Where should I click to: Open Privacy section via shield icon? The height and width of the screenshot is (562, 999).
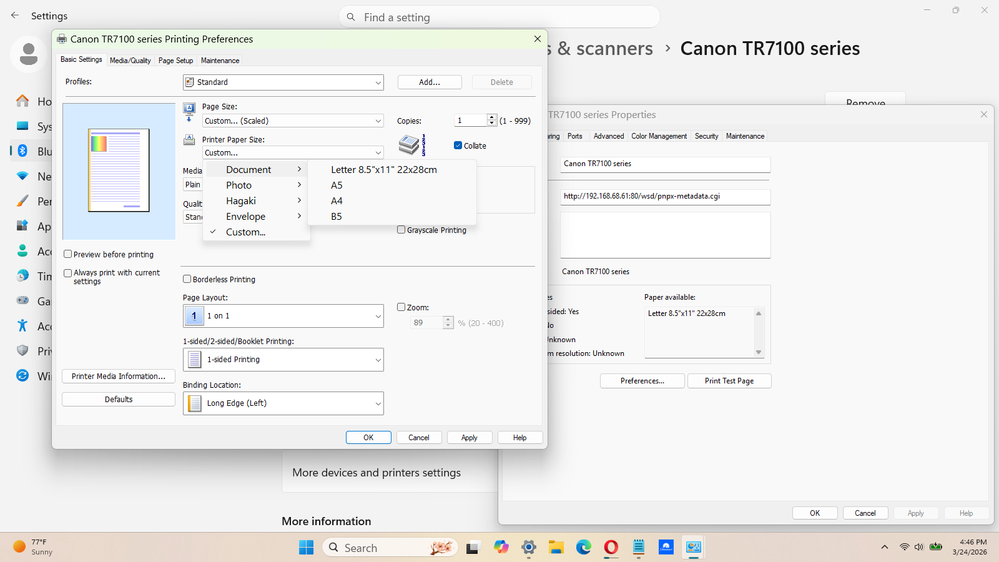(x=22, y=350)
